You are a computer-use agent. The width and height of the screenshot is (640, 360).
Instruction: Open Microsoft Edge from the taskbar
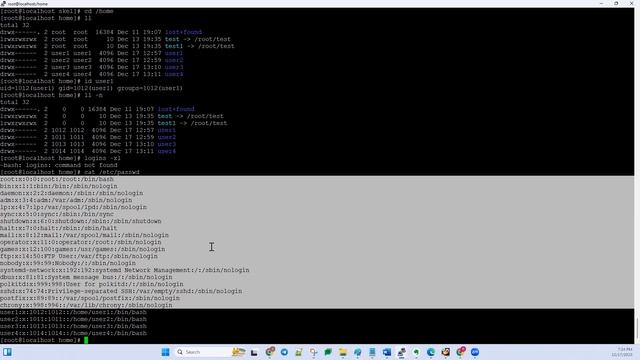pyautogui.click(x=431, y=352)
